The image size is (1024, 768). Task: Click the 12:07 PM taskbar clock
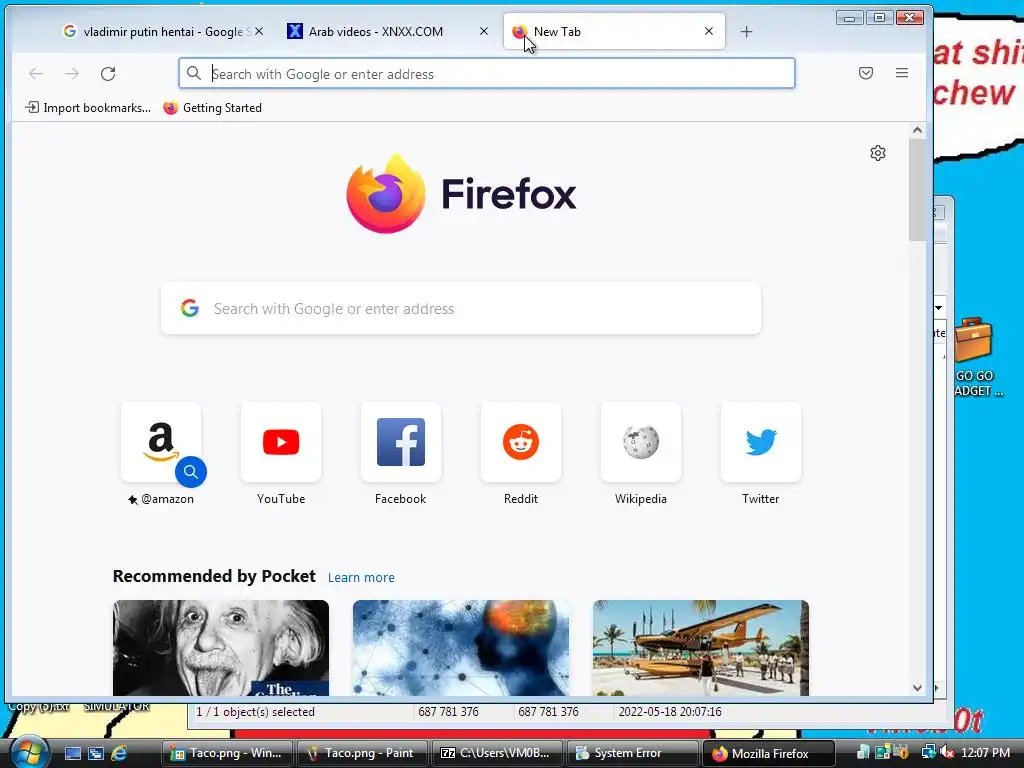(x=985, y=753)
